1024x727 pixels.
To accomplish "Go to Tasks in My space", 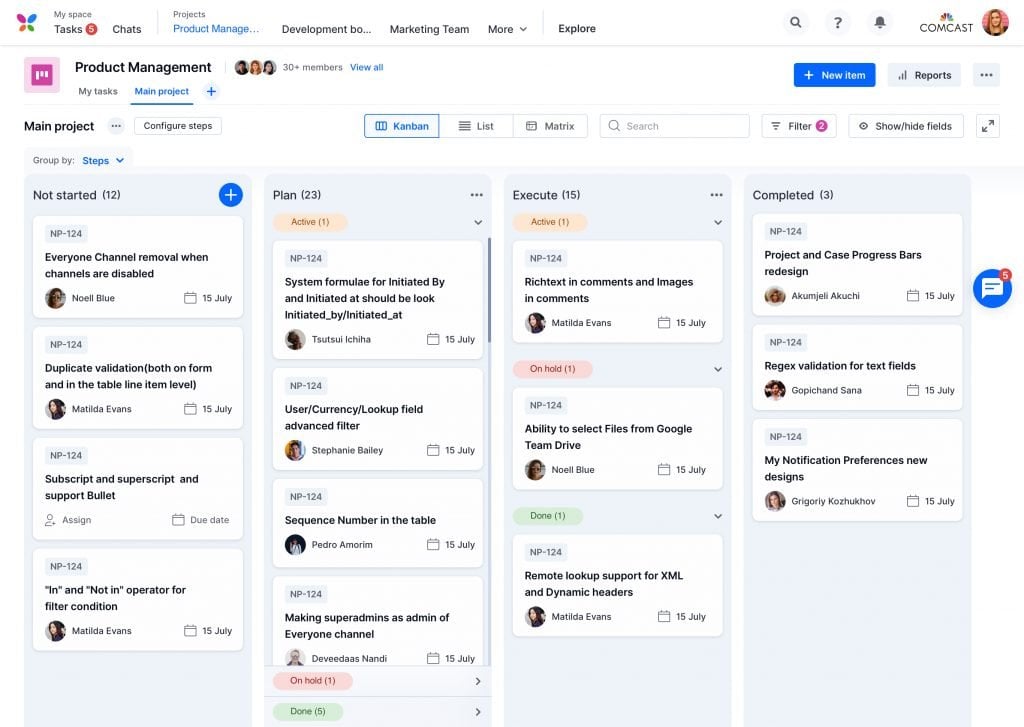I will (75, 29).
